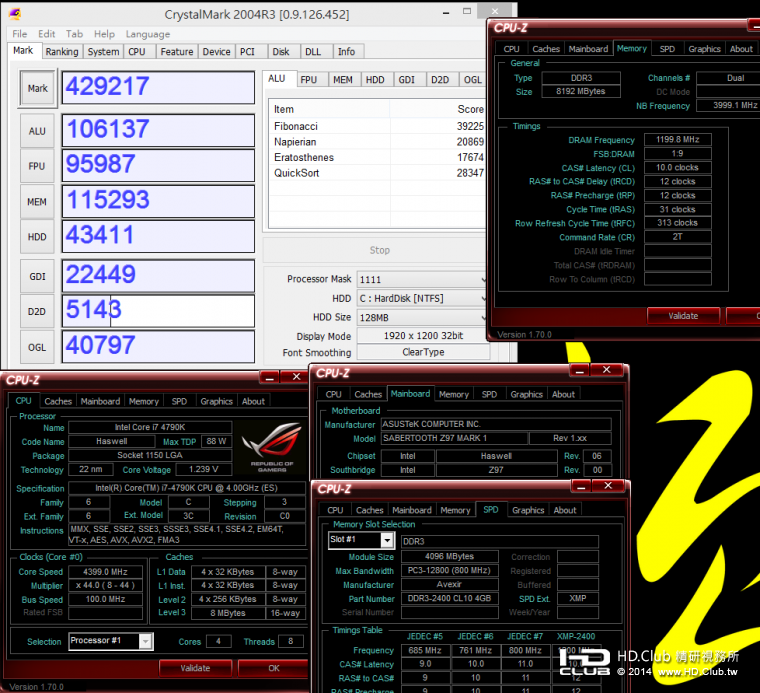Run the OGL benchmark button

37,347
